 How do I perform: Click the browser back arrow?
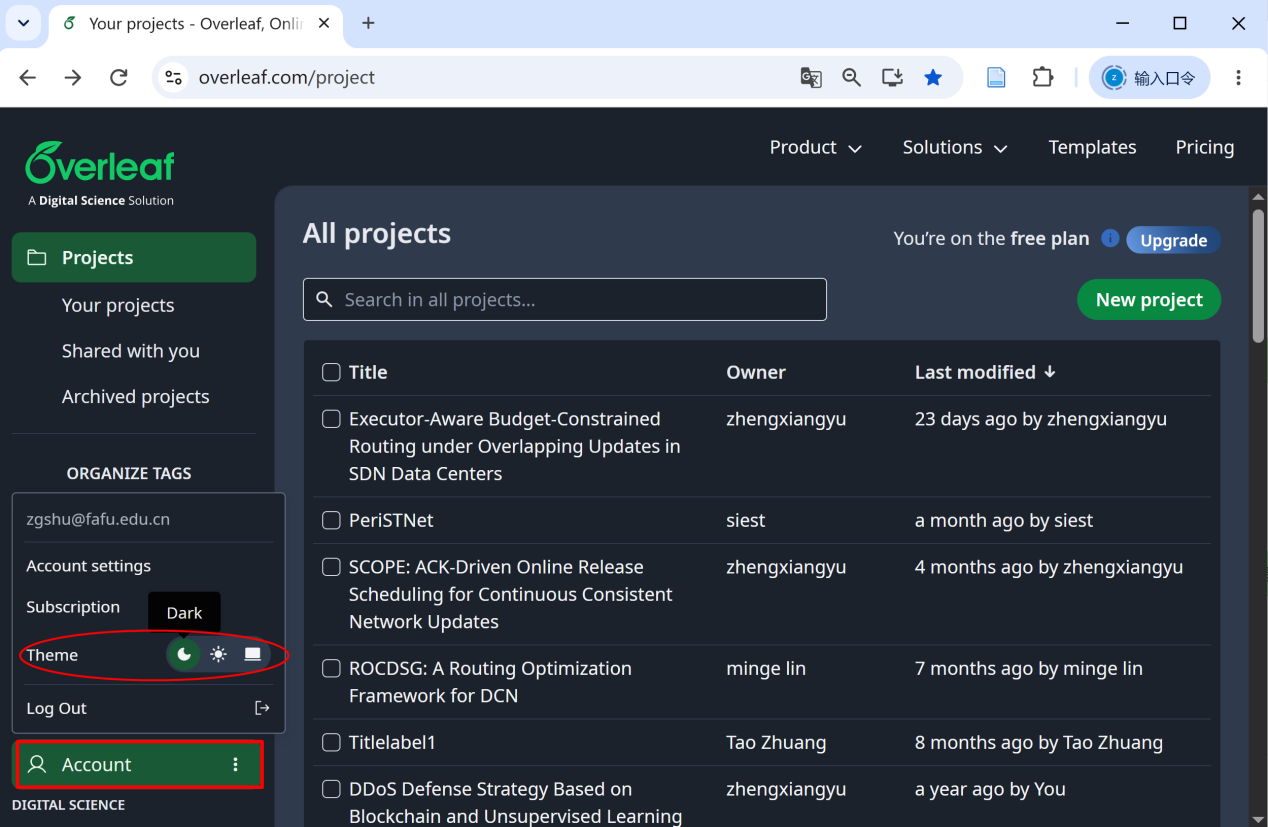(27, 77)
